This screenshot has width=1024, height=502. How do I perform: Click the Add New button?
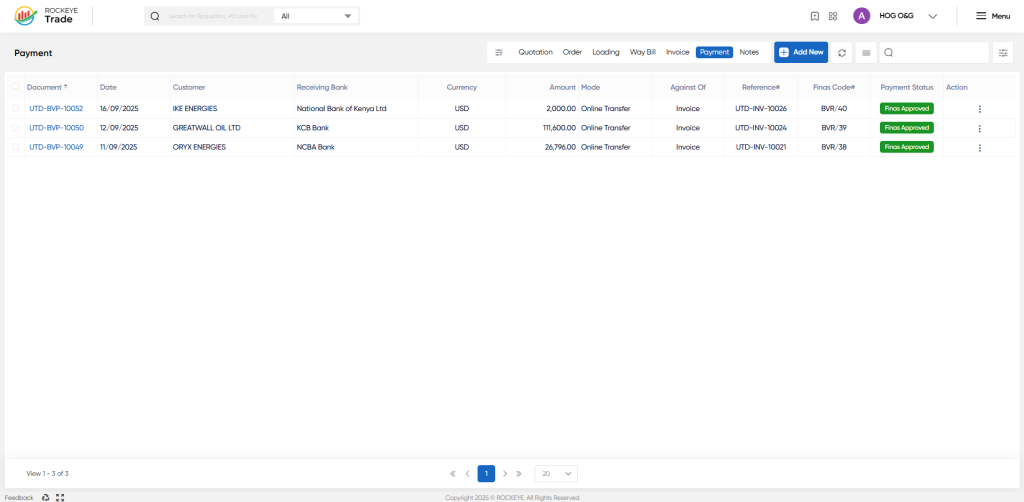point(801,52)
